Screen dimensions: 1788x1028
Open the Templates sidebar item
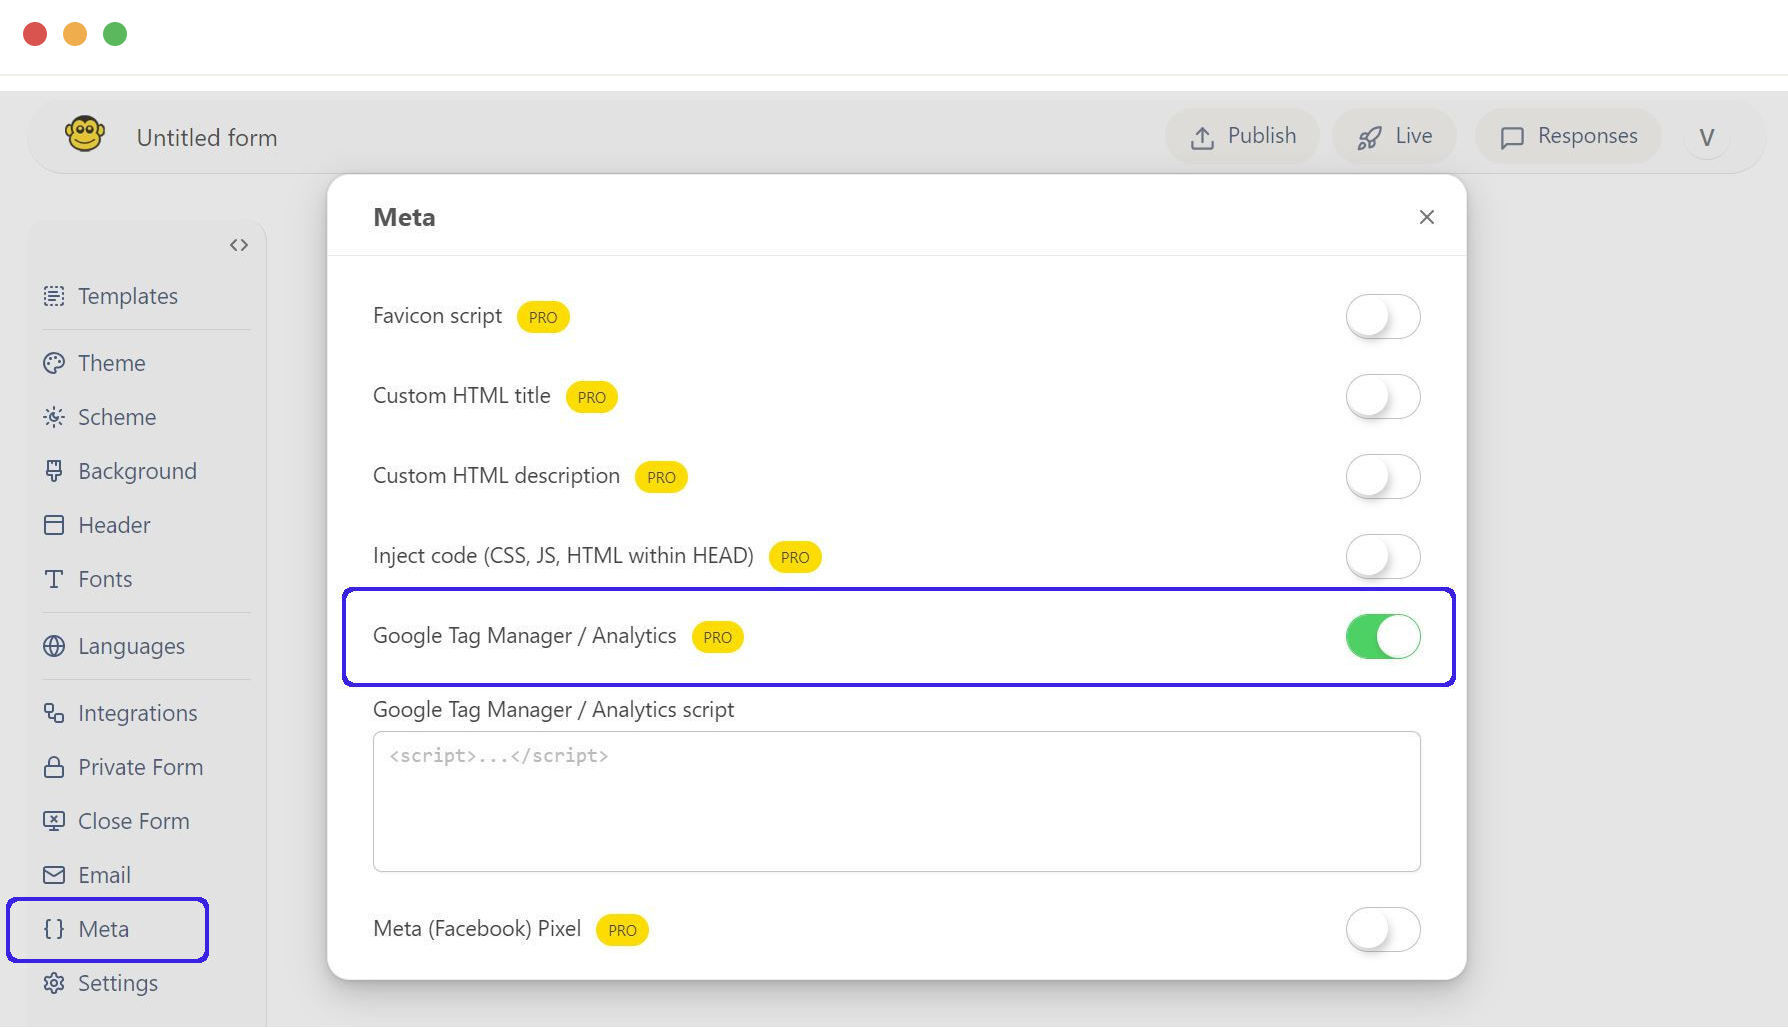(x=127, y=296)
